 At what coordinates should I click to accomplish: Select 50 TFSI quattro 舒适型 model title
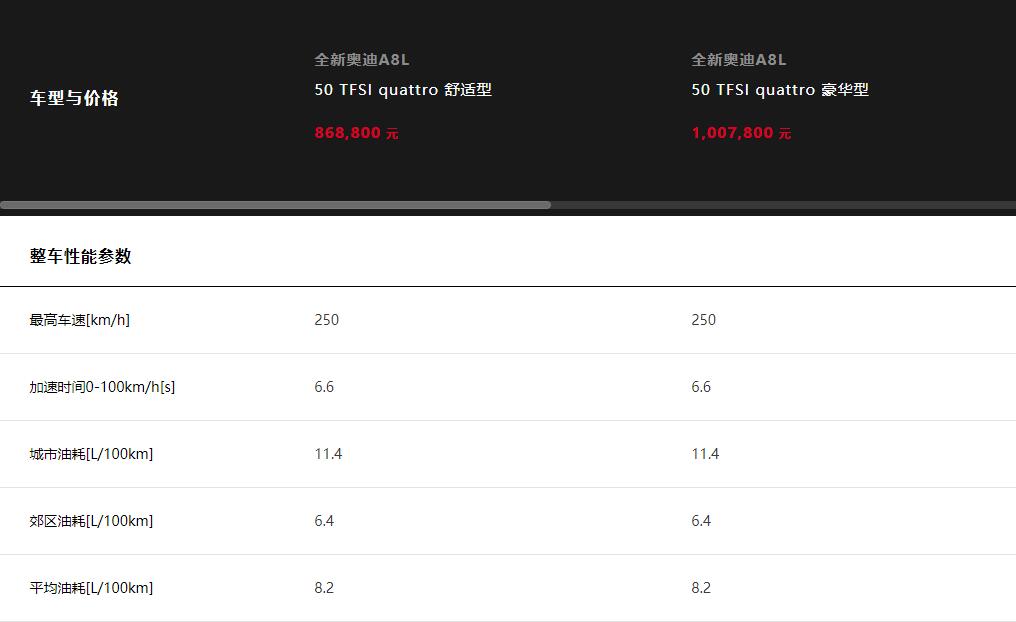[403, 89]
